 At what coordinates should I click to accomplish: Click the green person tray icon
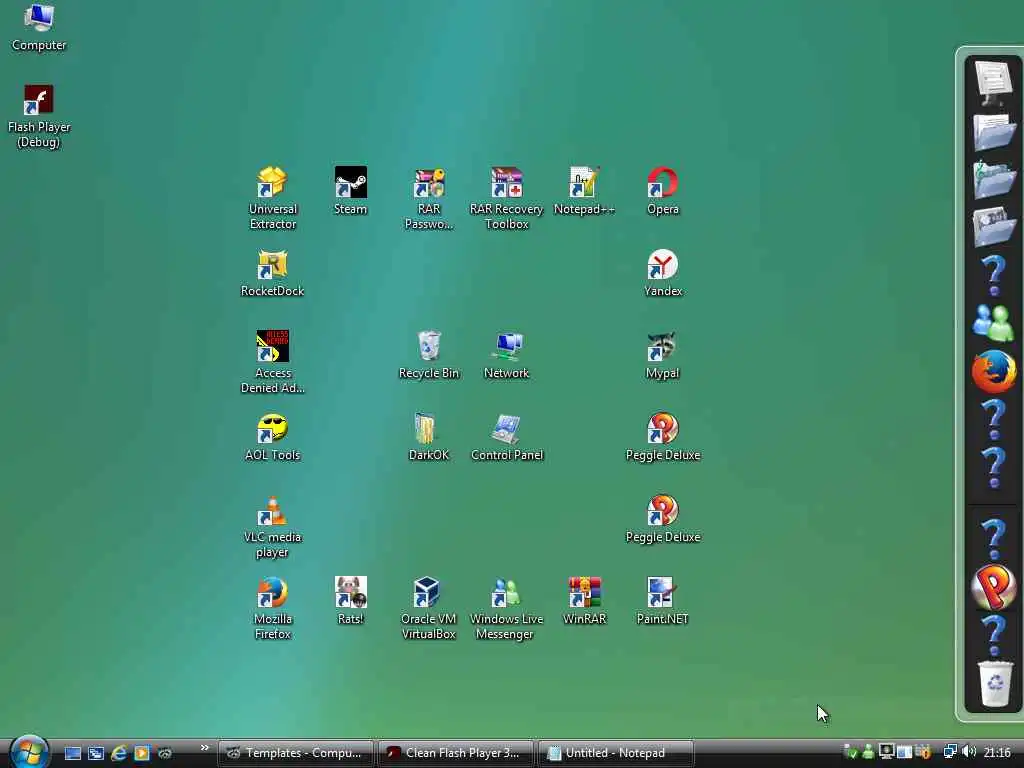(869, 752)
